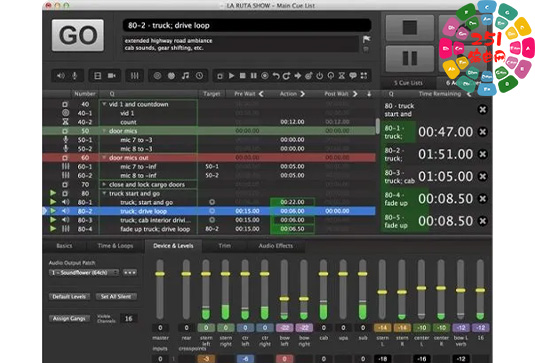
Task: Add a new OSC cue (concentric circles icon)
Action: coord(157,76)
